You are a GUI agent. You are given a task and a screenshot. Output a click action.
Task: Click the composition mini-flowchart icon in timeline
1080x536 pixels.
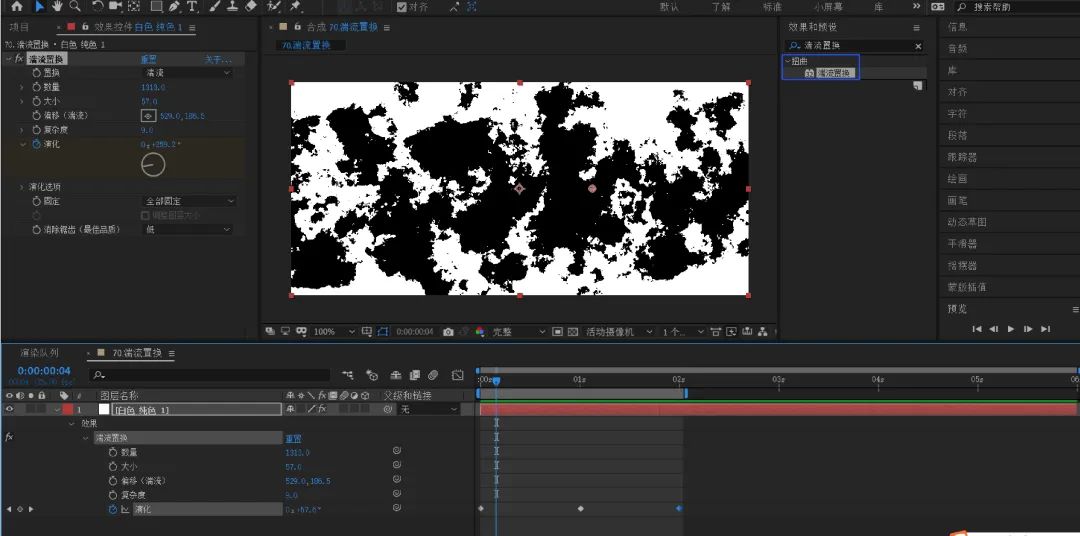pos(348,375)
